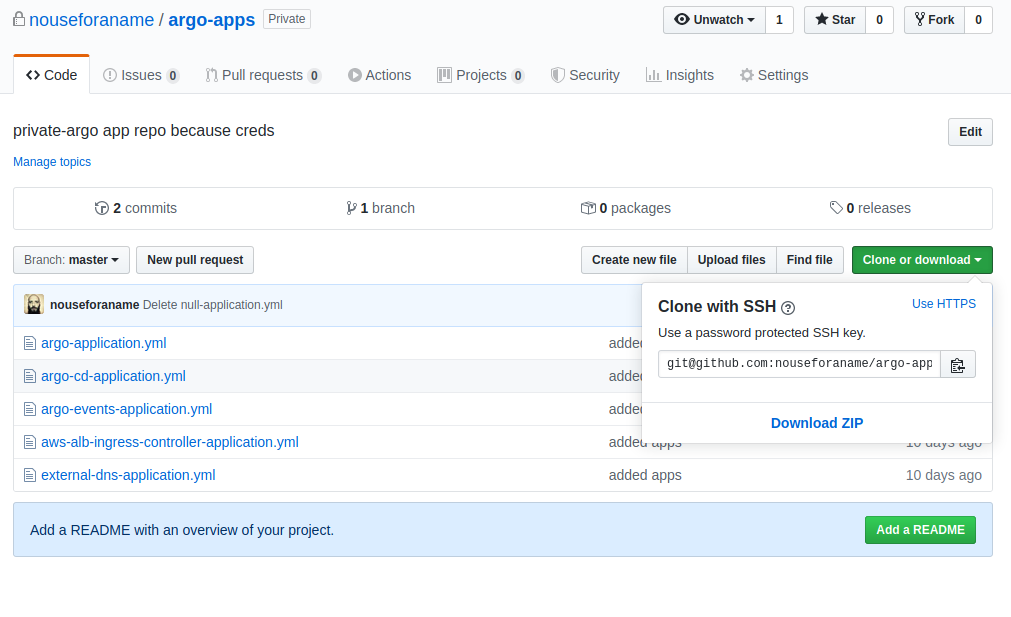The height and width of the screenshot is (617, 1011).
Task: Open aws-alb-ingress-controller-application.yml file
Action: tap(170, 442)
